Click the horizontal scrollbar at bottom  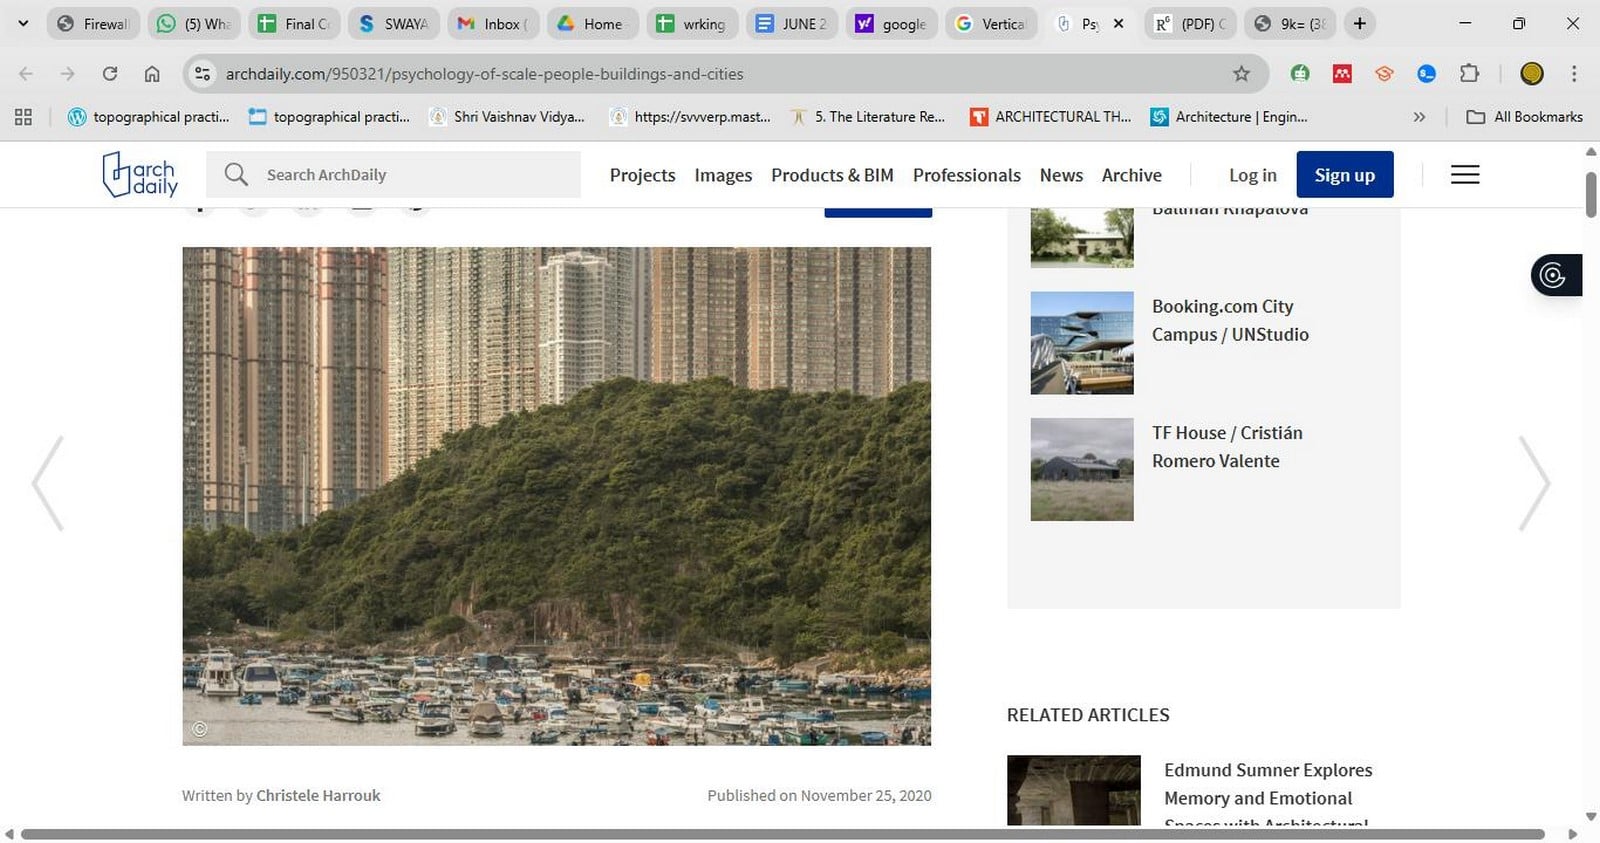click(x=782, y=834)
